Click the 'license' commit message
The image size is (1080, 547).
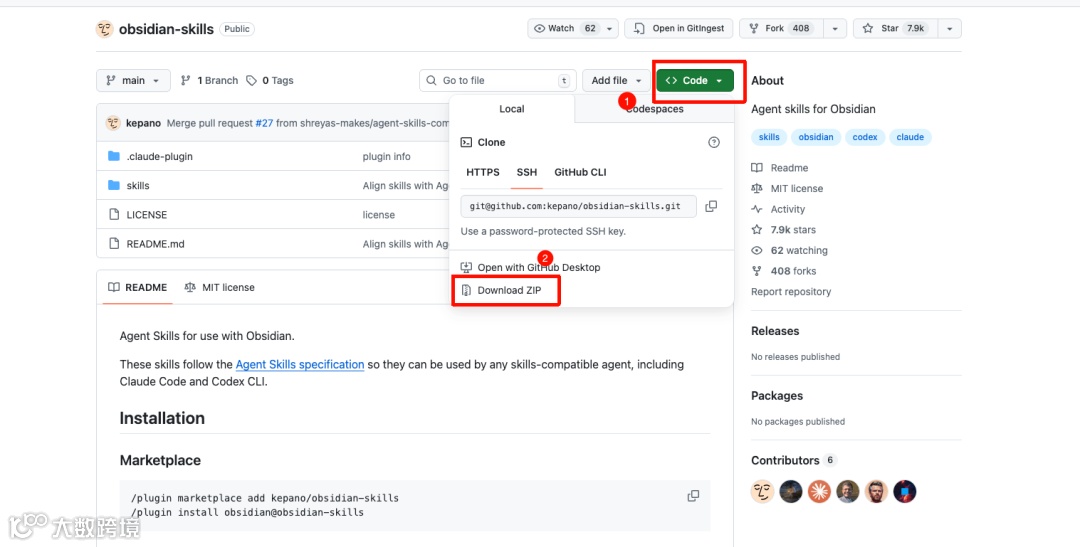click(x=379, y=215)
